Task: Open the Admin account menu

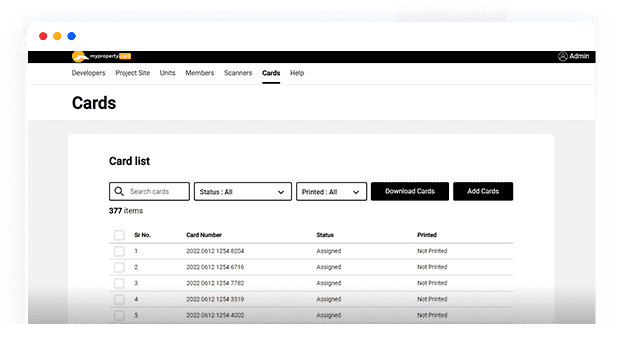Action: pos(573,57)
